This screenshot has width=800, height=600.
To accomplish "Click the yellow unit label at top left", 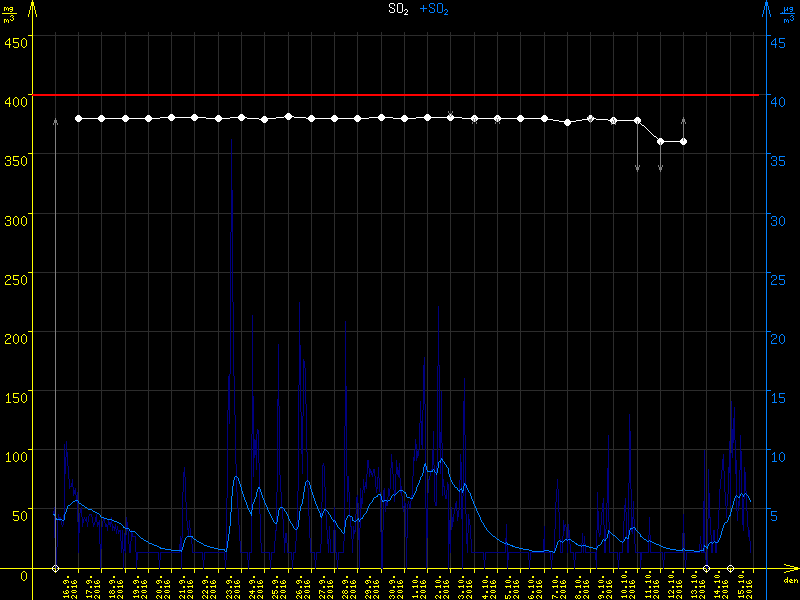I will pyautogui.click(x=10, y=14).
